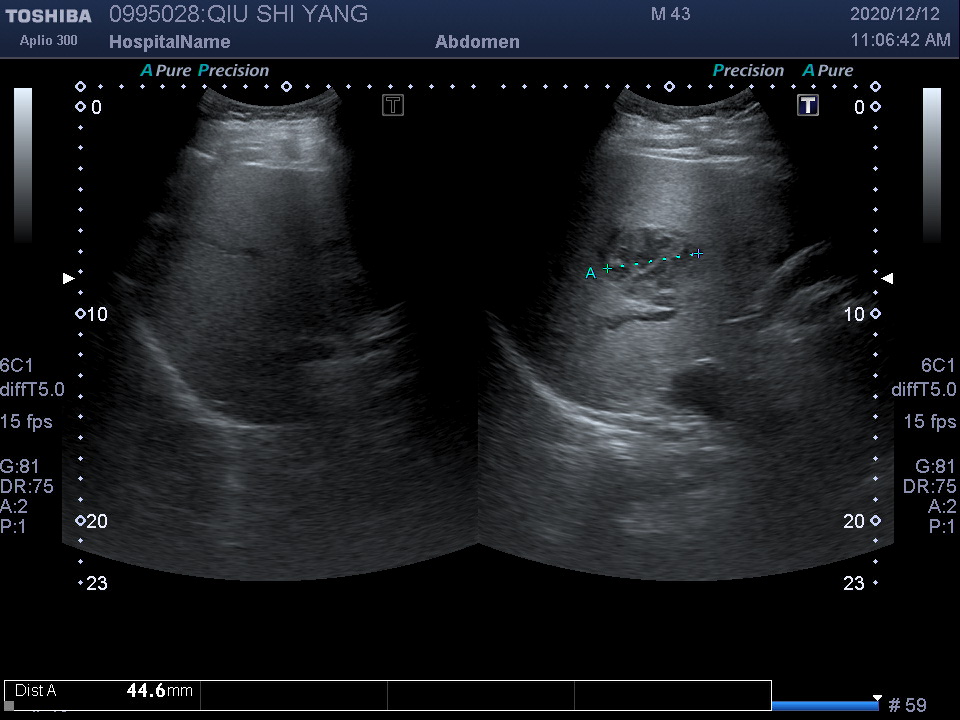This screenshot has width=960, height=720.
Task: Click the left depth marker 23
Action: 97,583
